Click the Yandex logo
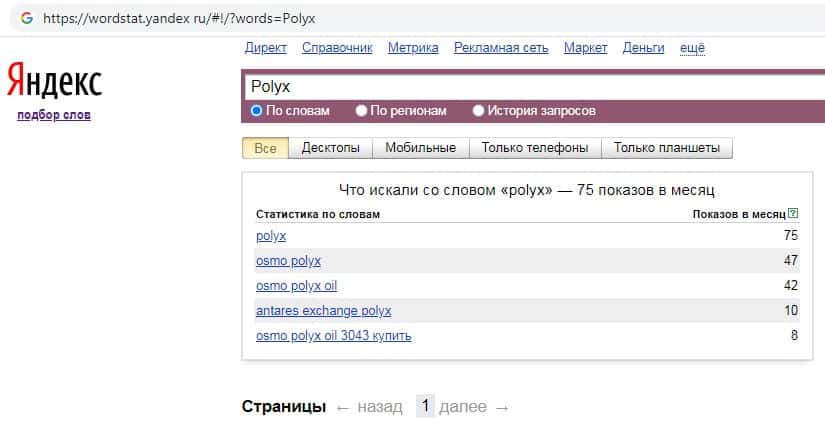The height and width of the screenshot is (444, 825). (54, 81)
